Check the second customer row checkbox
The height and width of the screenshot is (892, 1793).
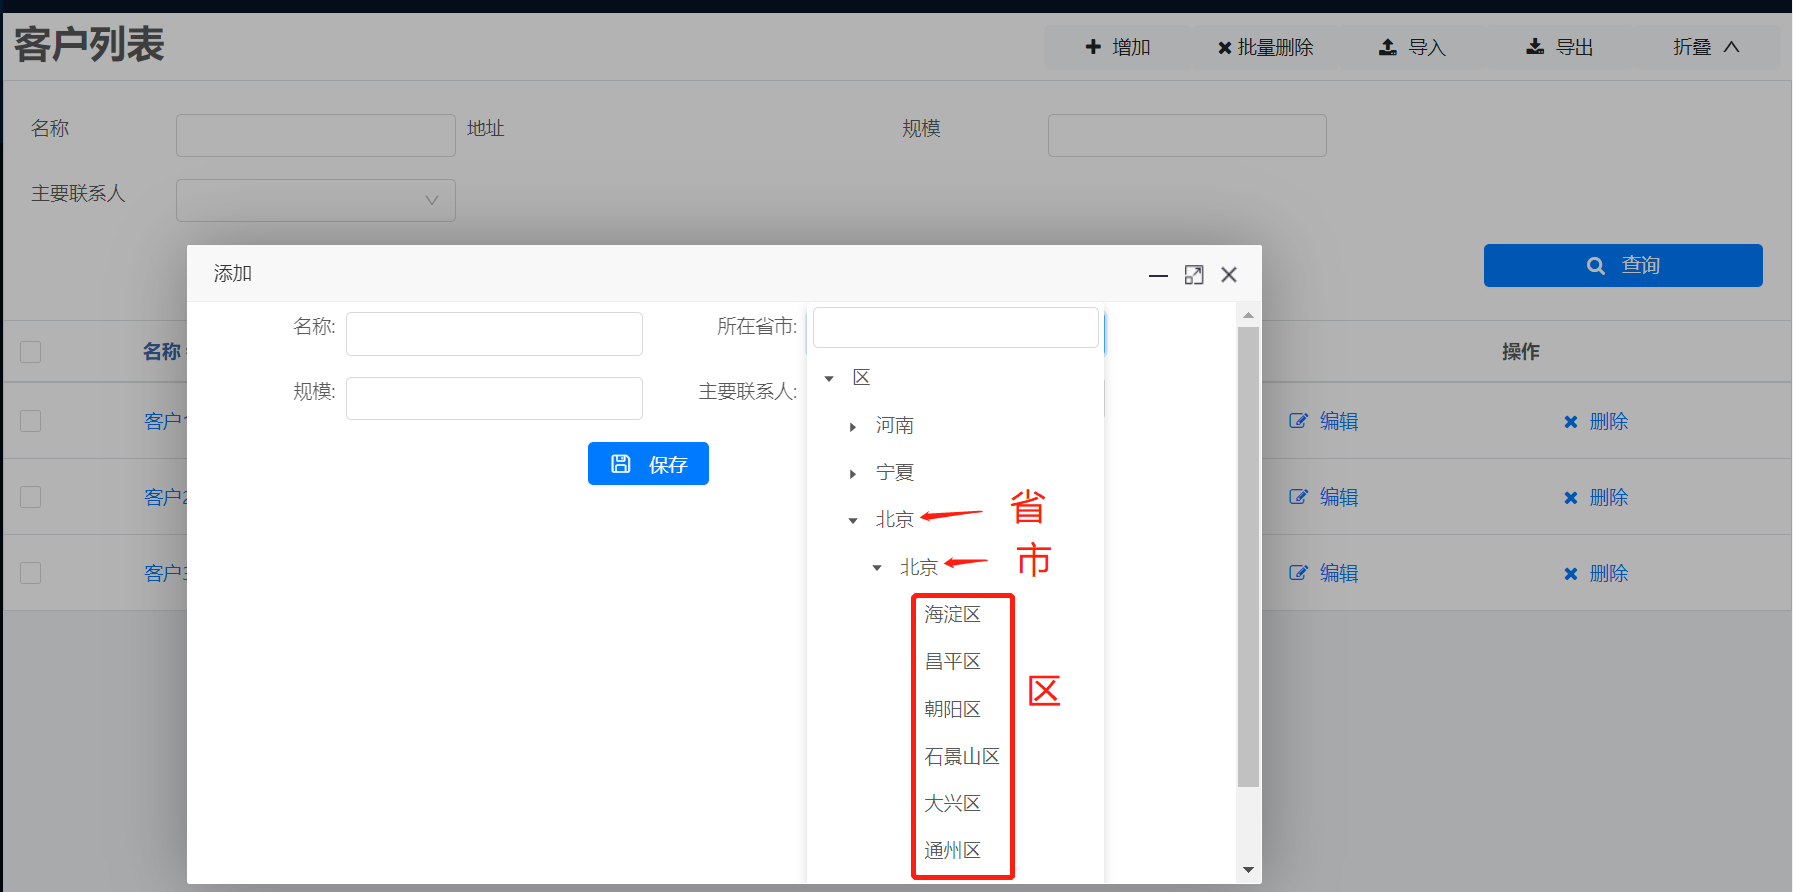point(31,497)
